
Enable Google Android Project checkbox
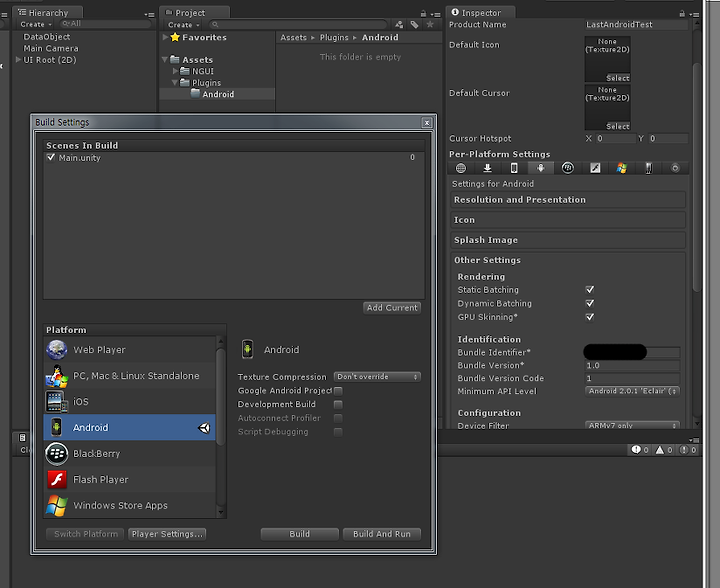[338, 391]
